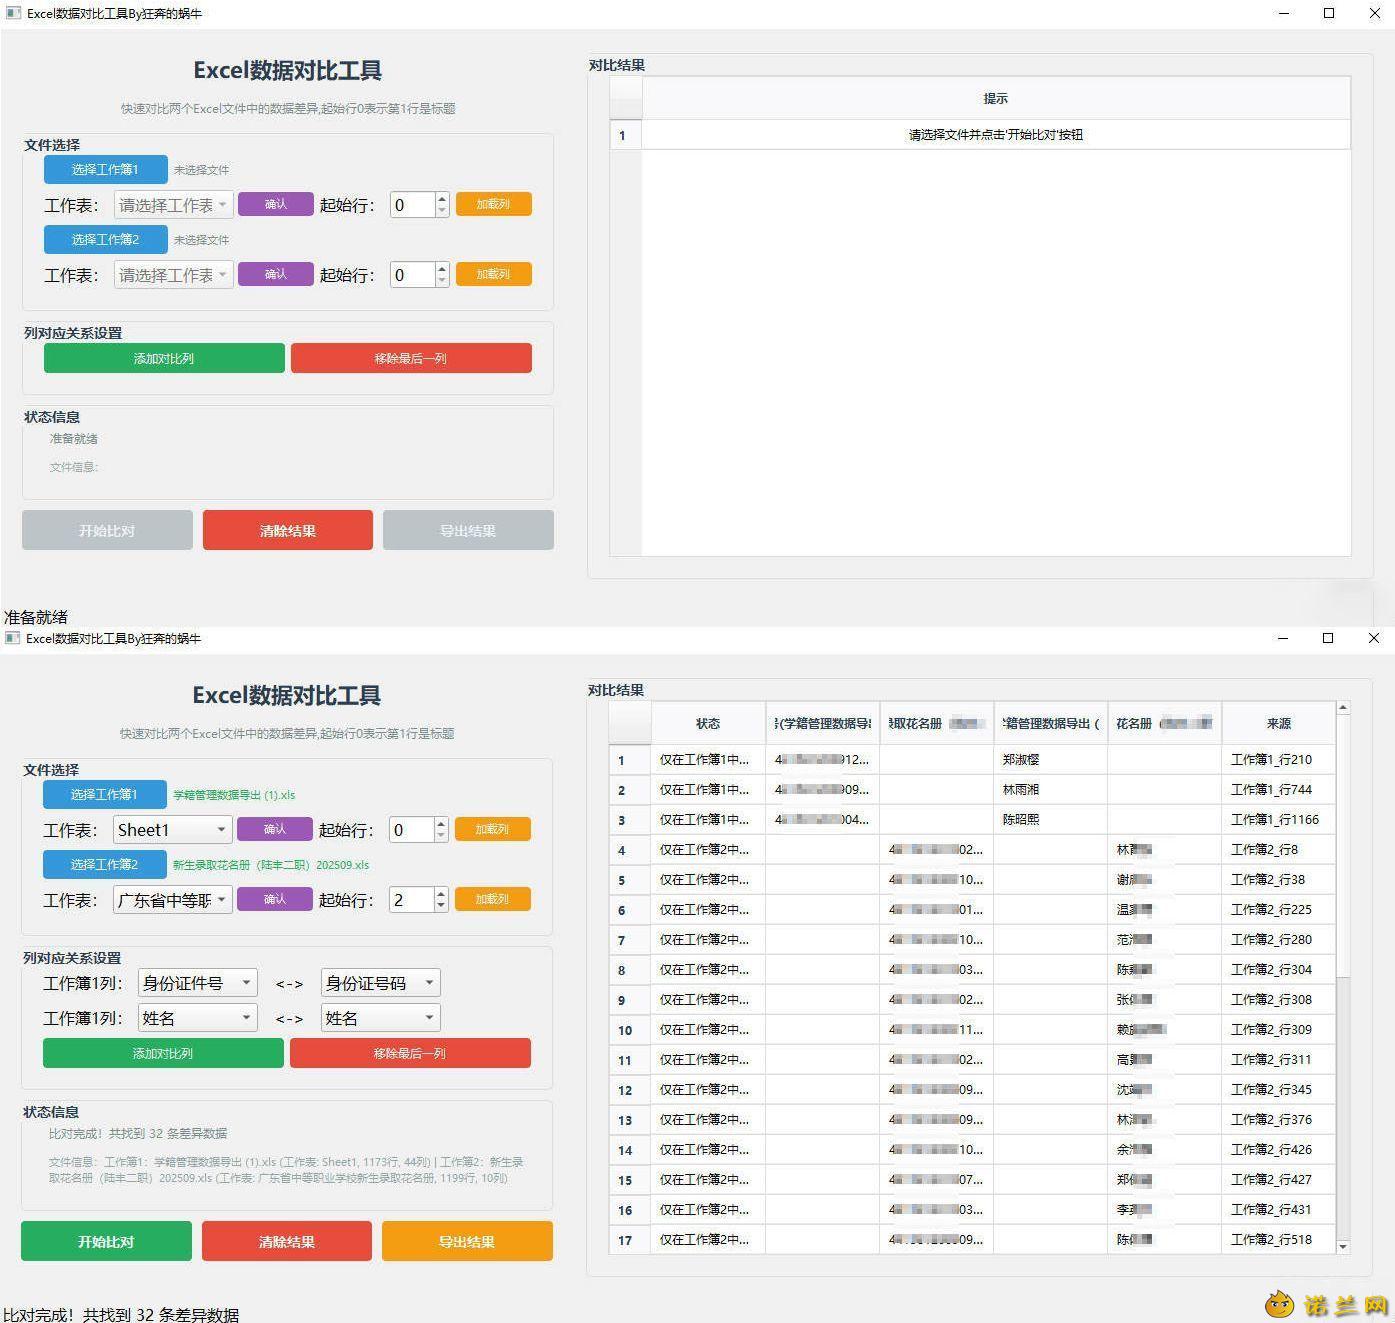
Task: Select the 工作簿2_行8 cell
Action: click(x=1278, y=850)
